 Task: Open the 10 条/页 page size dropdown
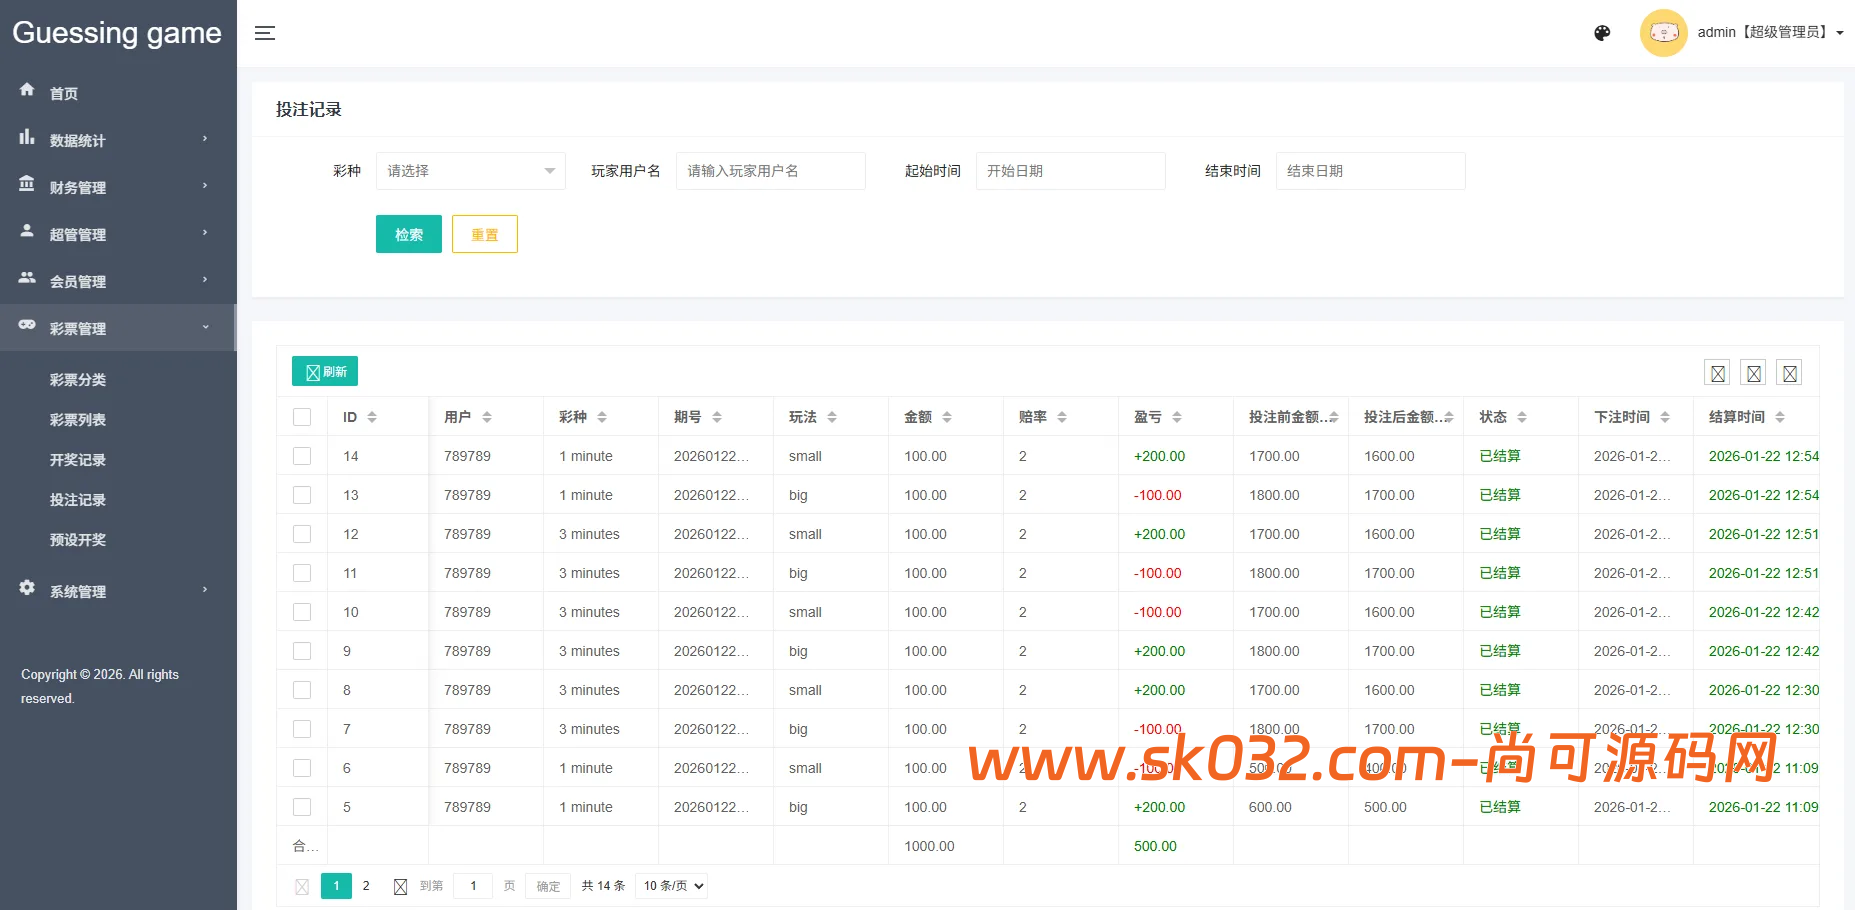coord(670,885)
